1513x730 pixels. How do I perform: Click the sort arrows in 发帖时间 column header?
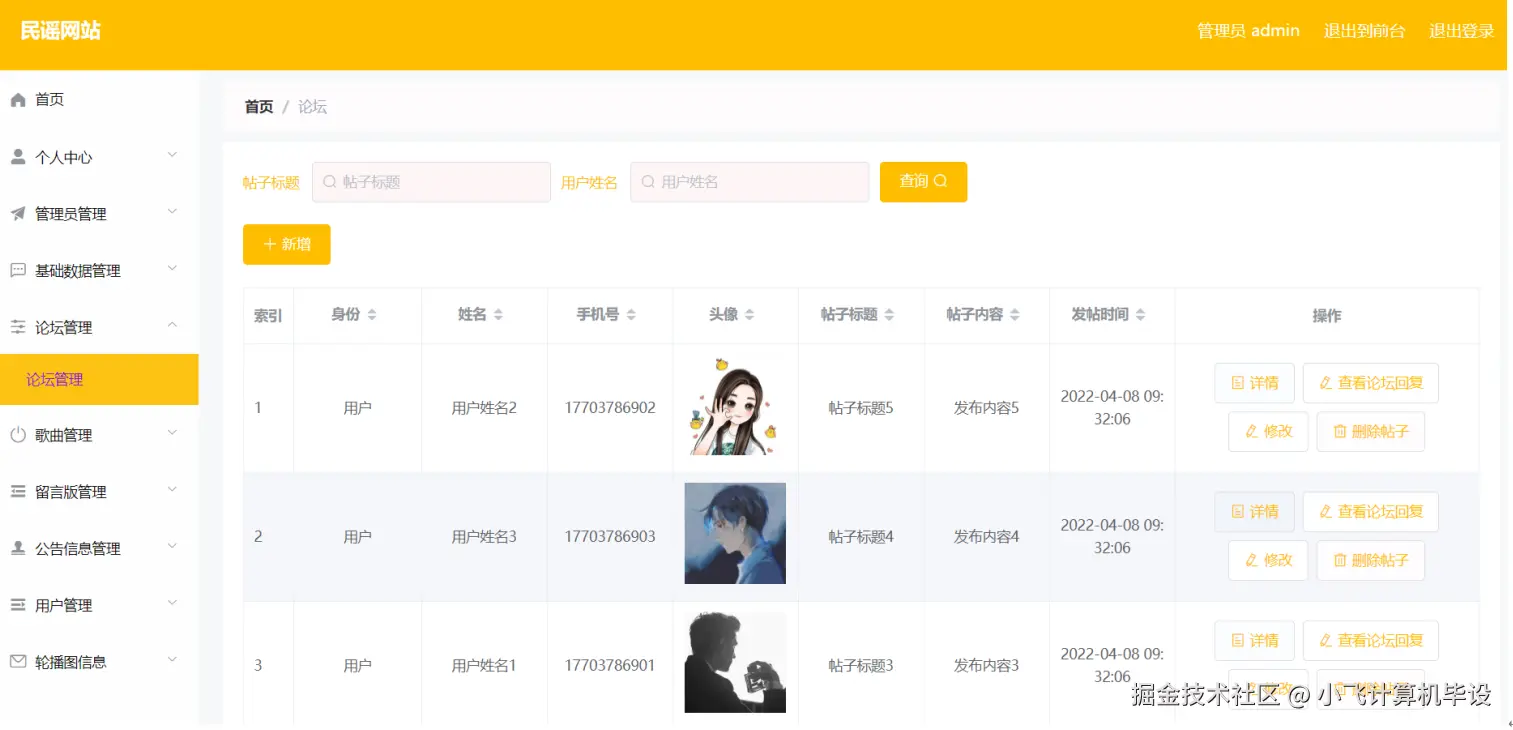(1140, 315)
